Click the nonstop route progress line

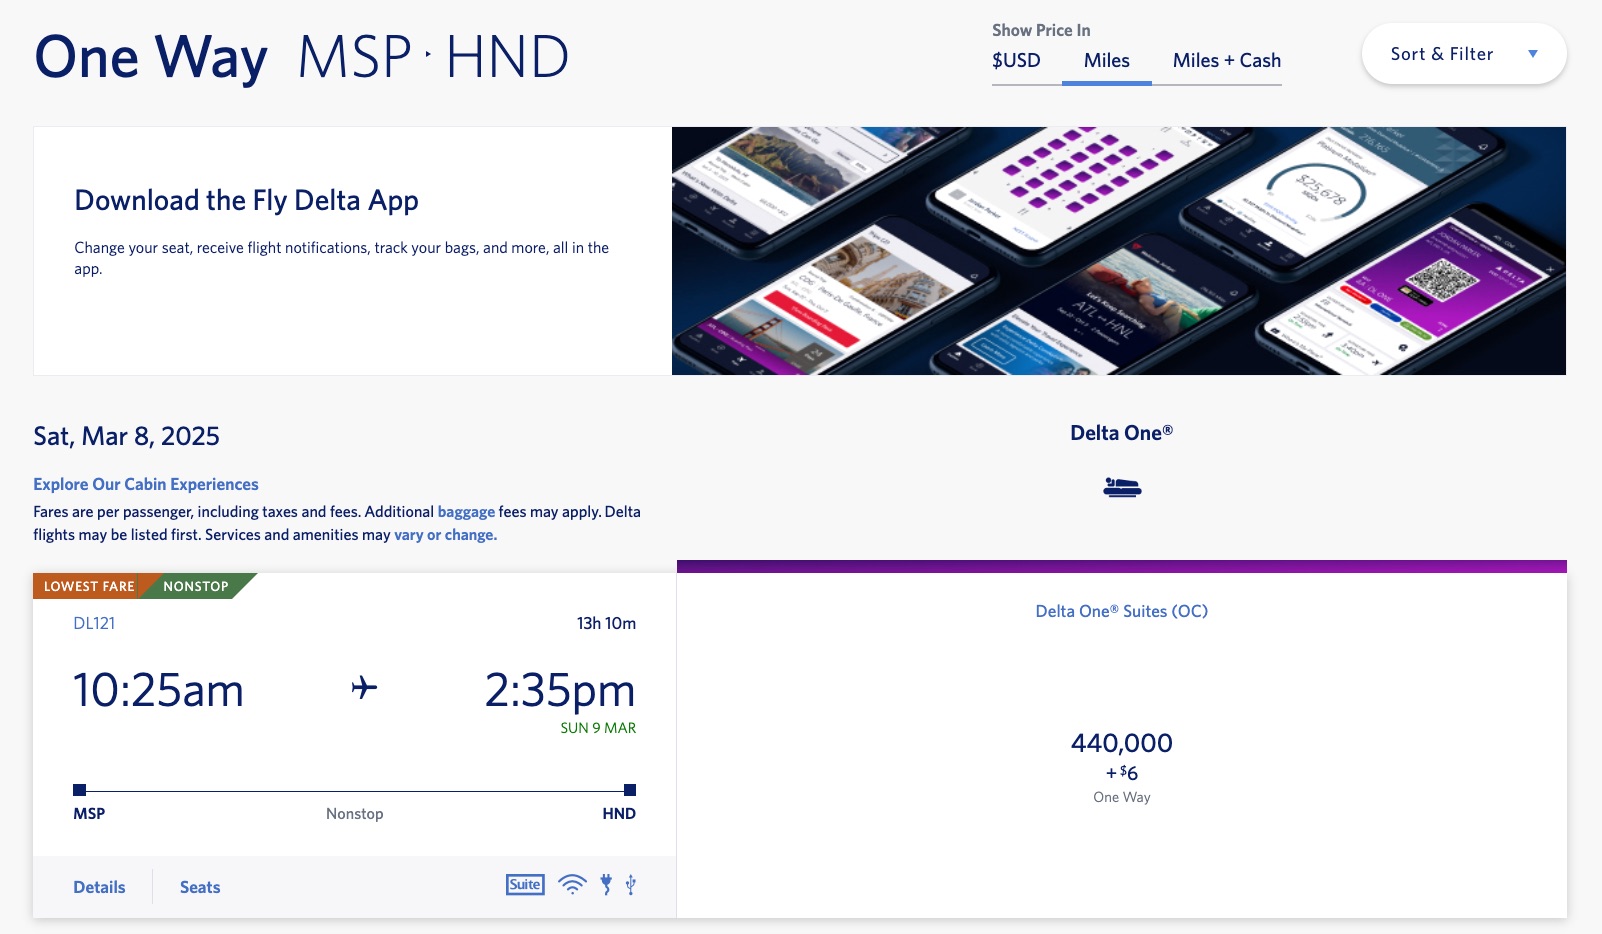click(x=354, y=789)
